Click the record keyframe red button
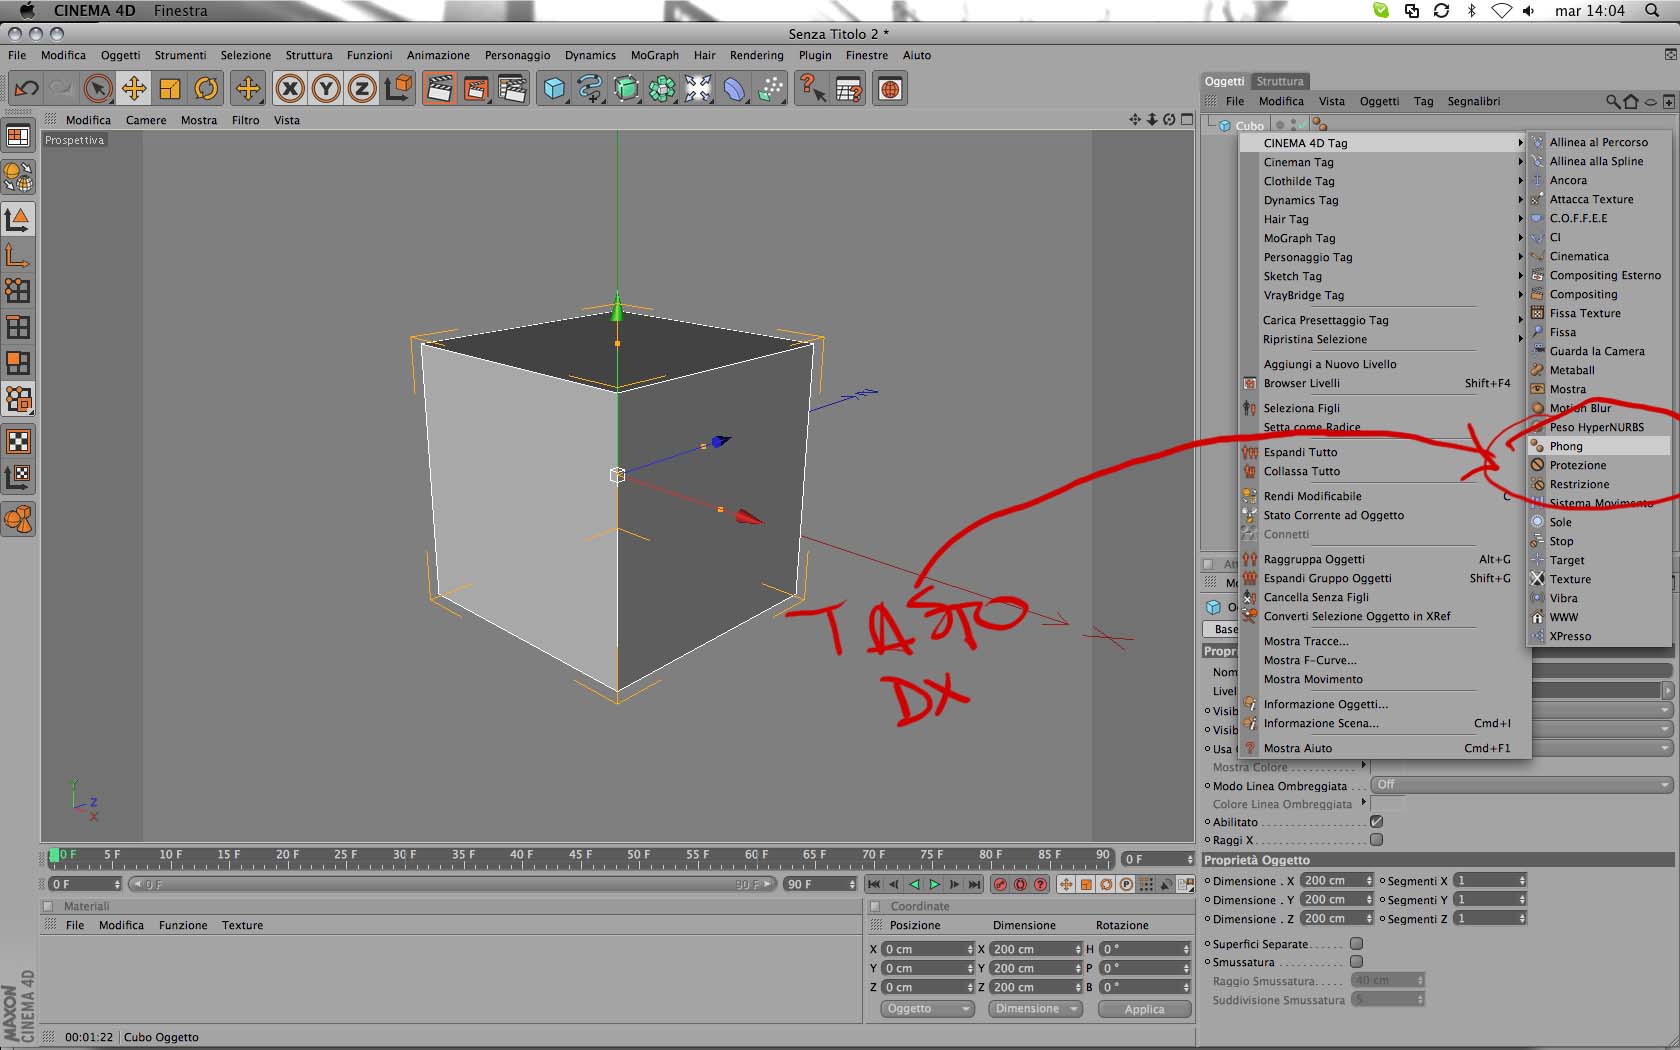This screenshot has height=1050, width=1680. point(1000,885)
